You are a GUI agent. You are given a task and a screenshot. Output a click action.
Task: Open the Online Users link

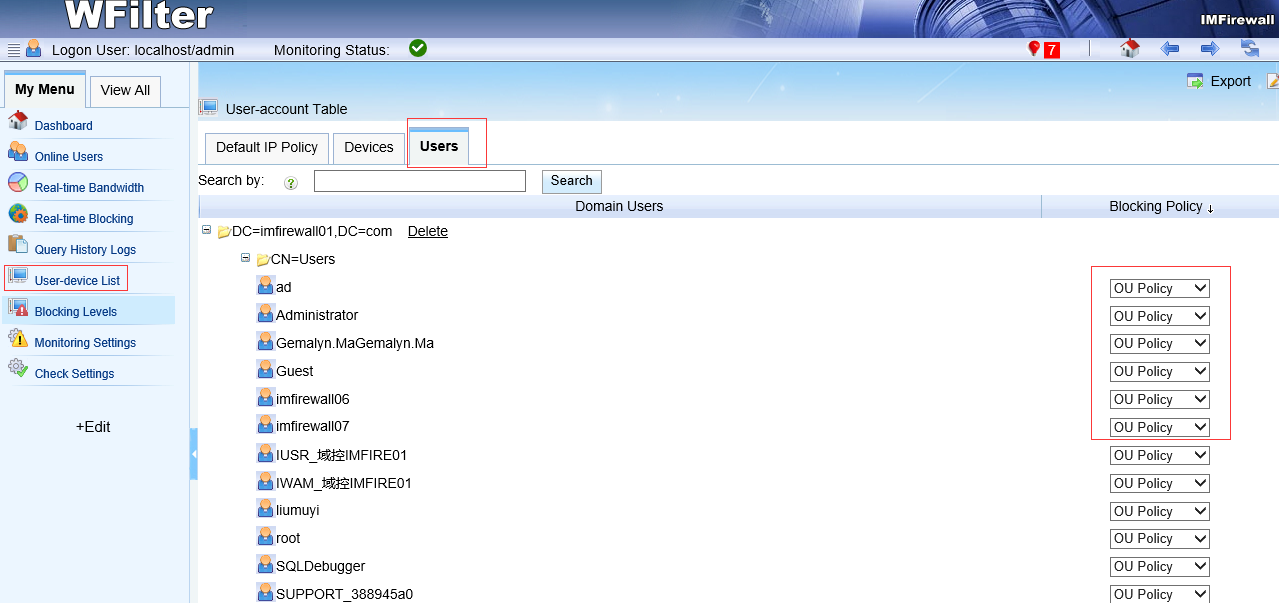(69, 157)
